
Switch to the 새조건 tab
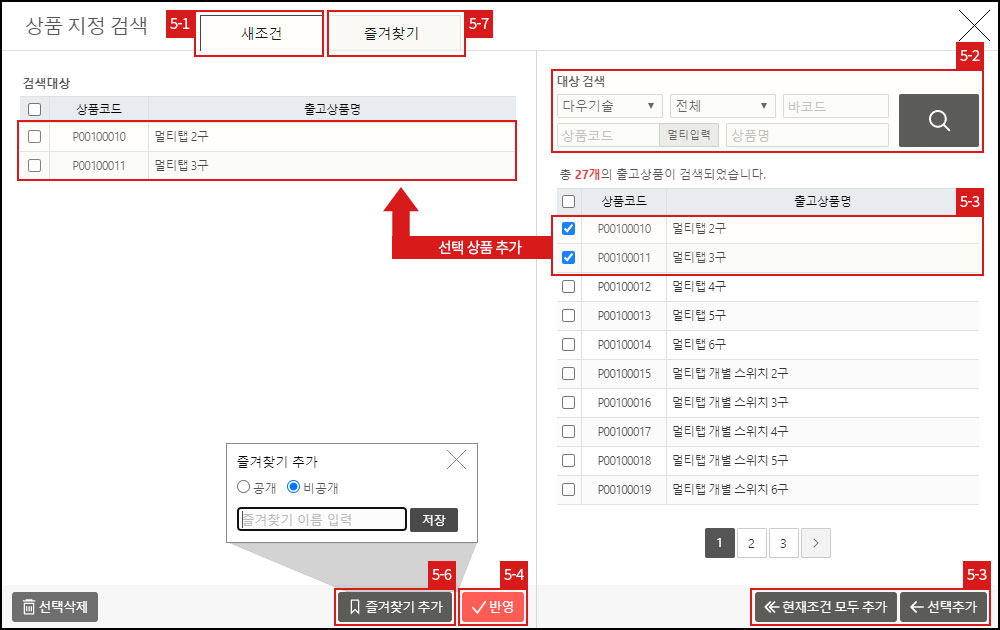coord(258,33)
